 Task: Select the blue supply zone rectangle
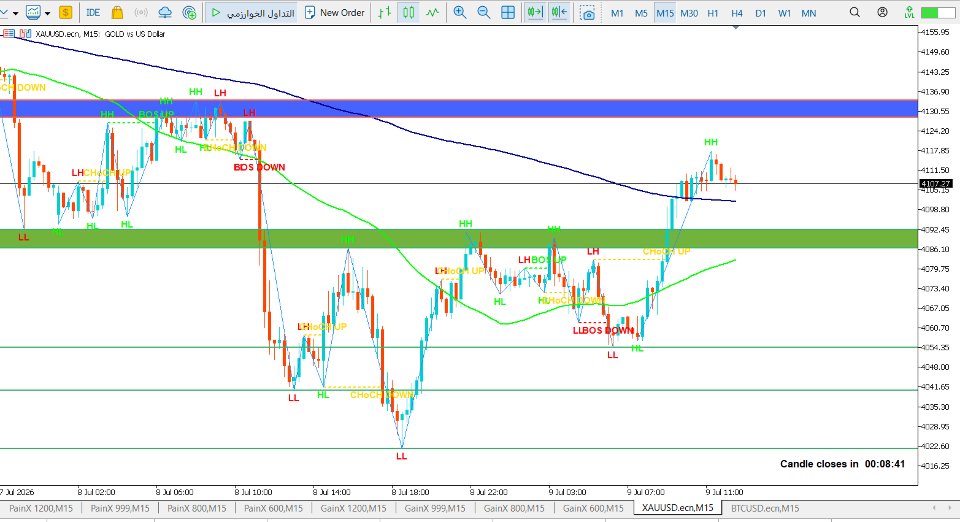459,108
